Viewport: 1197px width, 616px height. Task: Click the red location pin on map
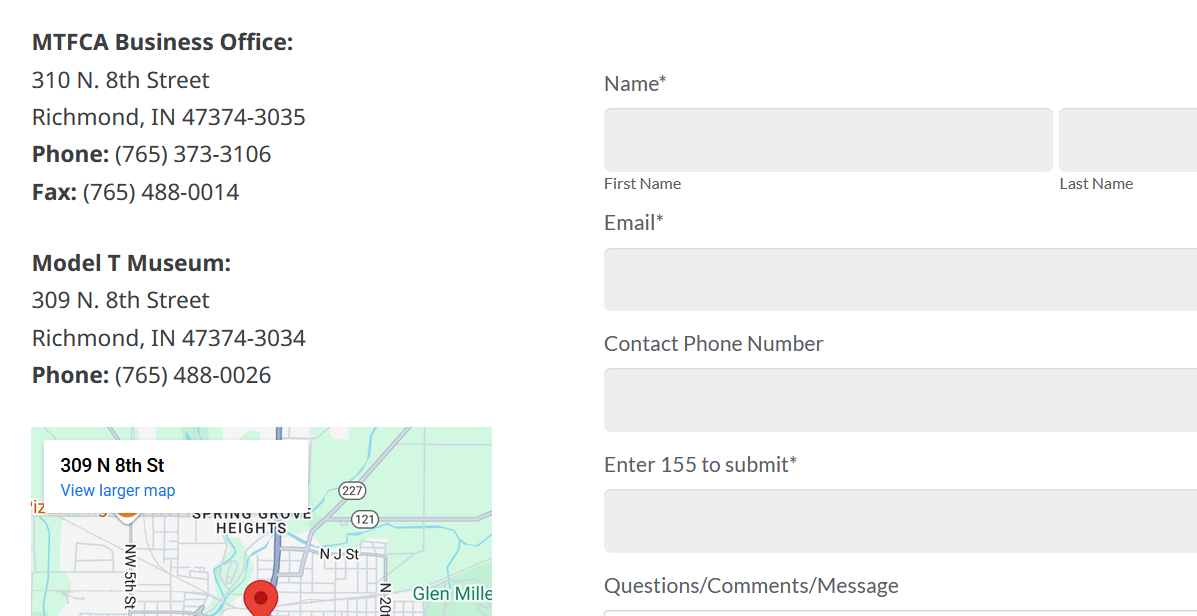[261, 598]
